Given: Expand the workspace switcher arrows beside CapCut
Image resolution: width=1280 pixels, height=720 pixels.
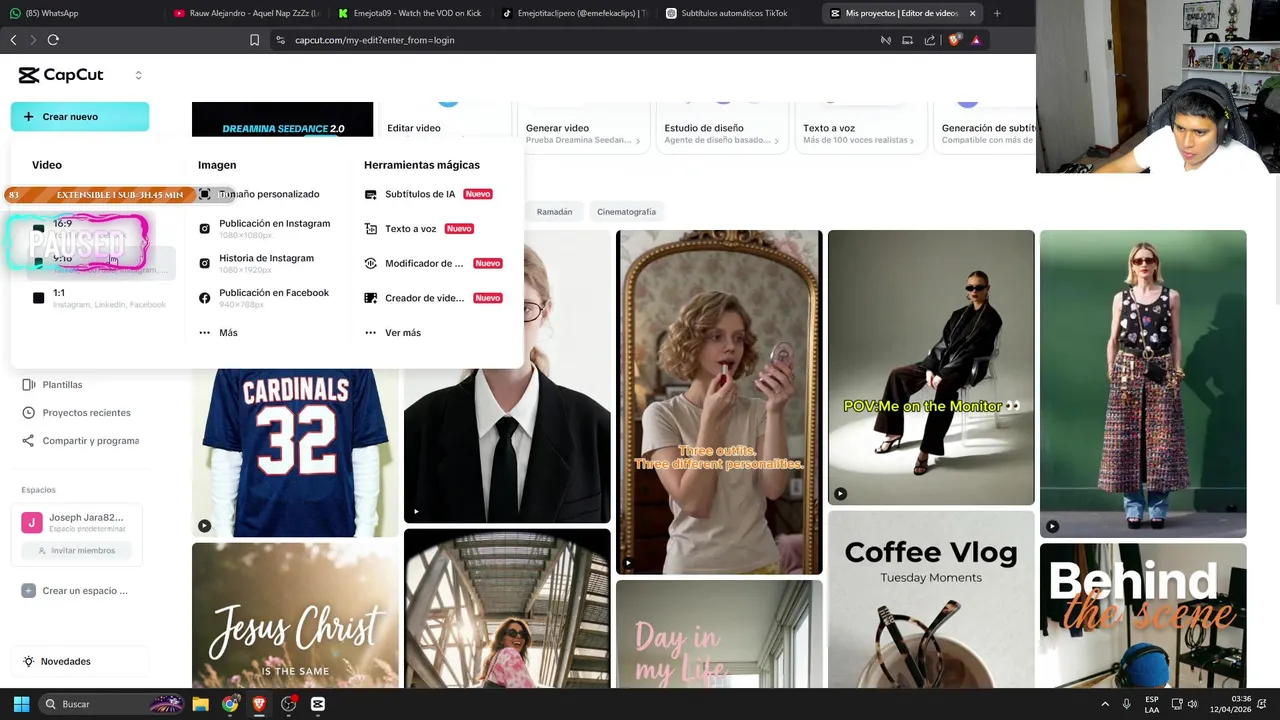Looking at the screenshot, I should click(x=138, y=75).
